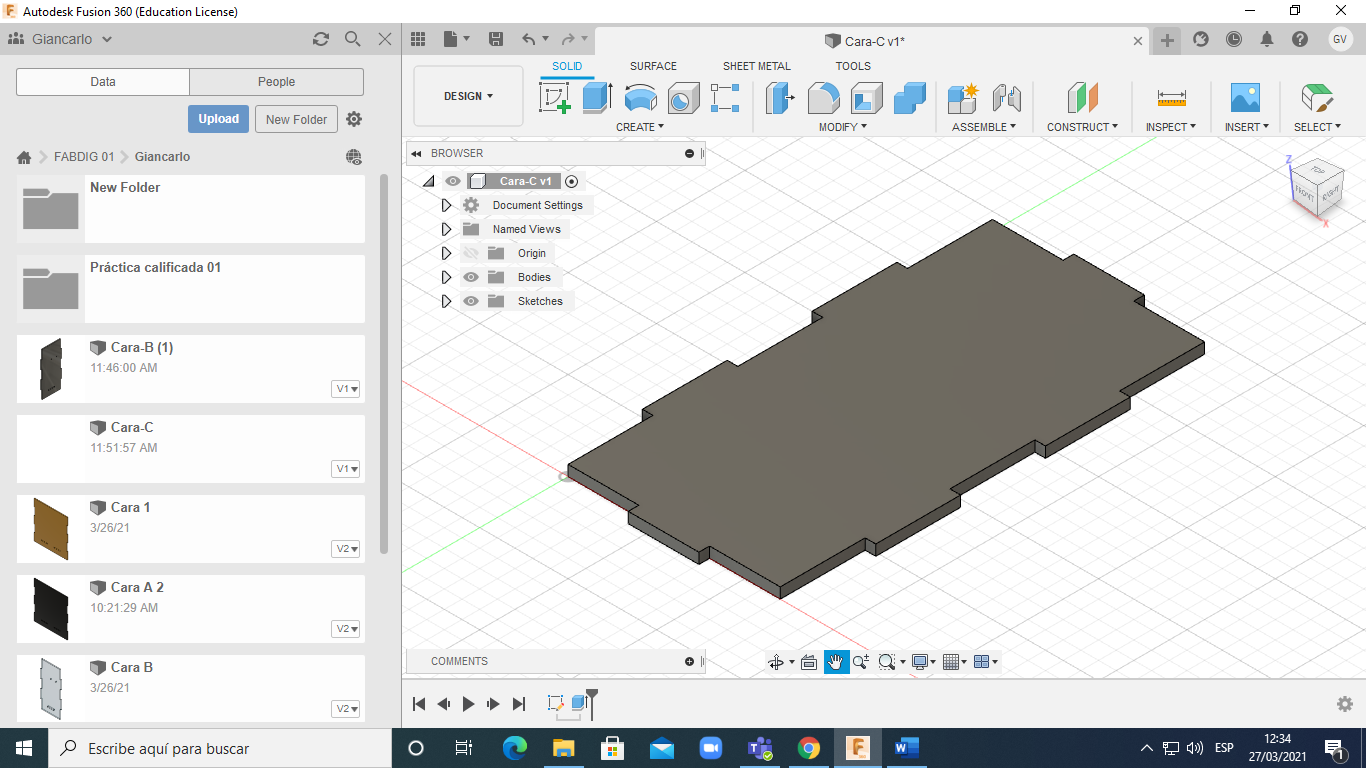Select the Fillet tool icon
1366x768 pixels.
coord(823,98)
